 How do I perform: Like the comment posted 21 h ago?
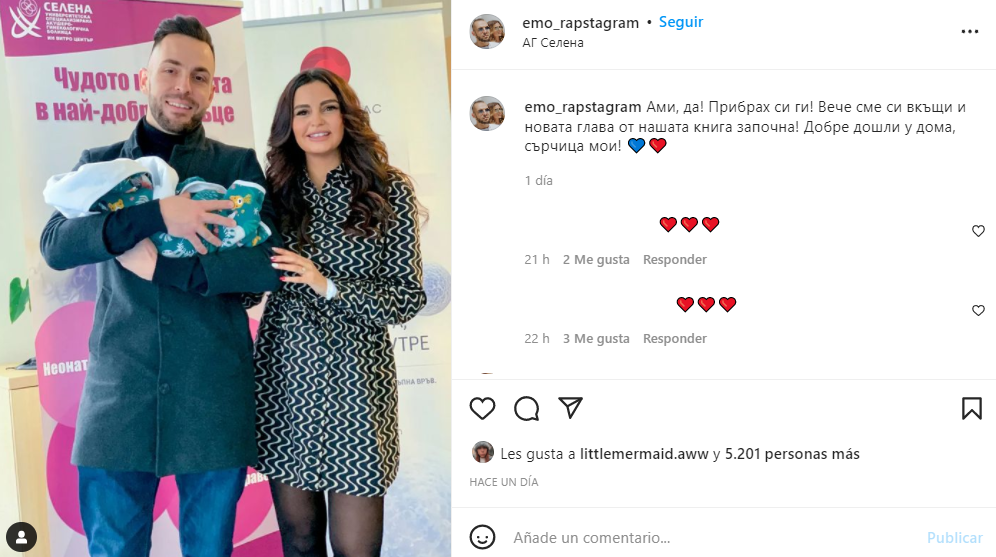pyautogui.click(x=978, y=231)
